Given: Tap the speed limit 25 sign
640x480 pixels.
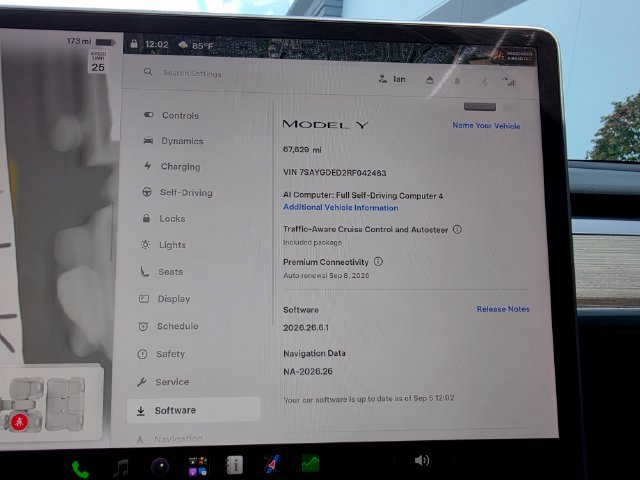Looking at the screenshot, I should coord(98,62).
